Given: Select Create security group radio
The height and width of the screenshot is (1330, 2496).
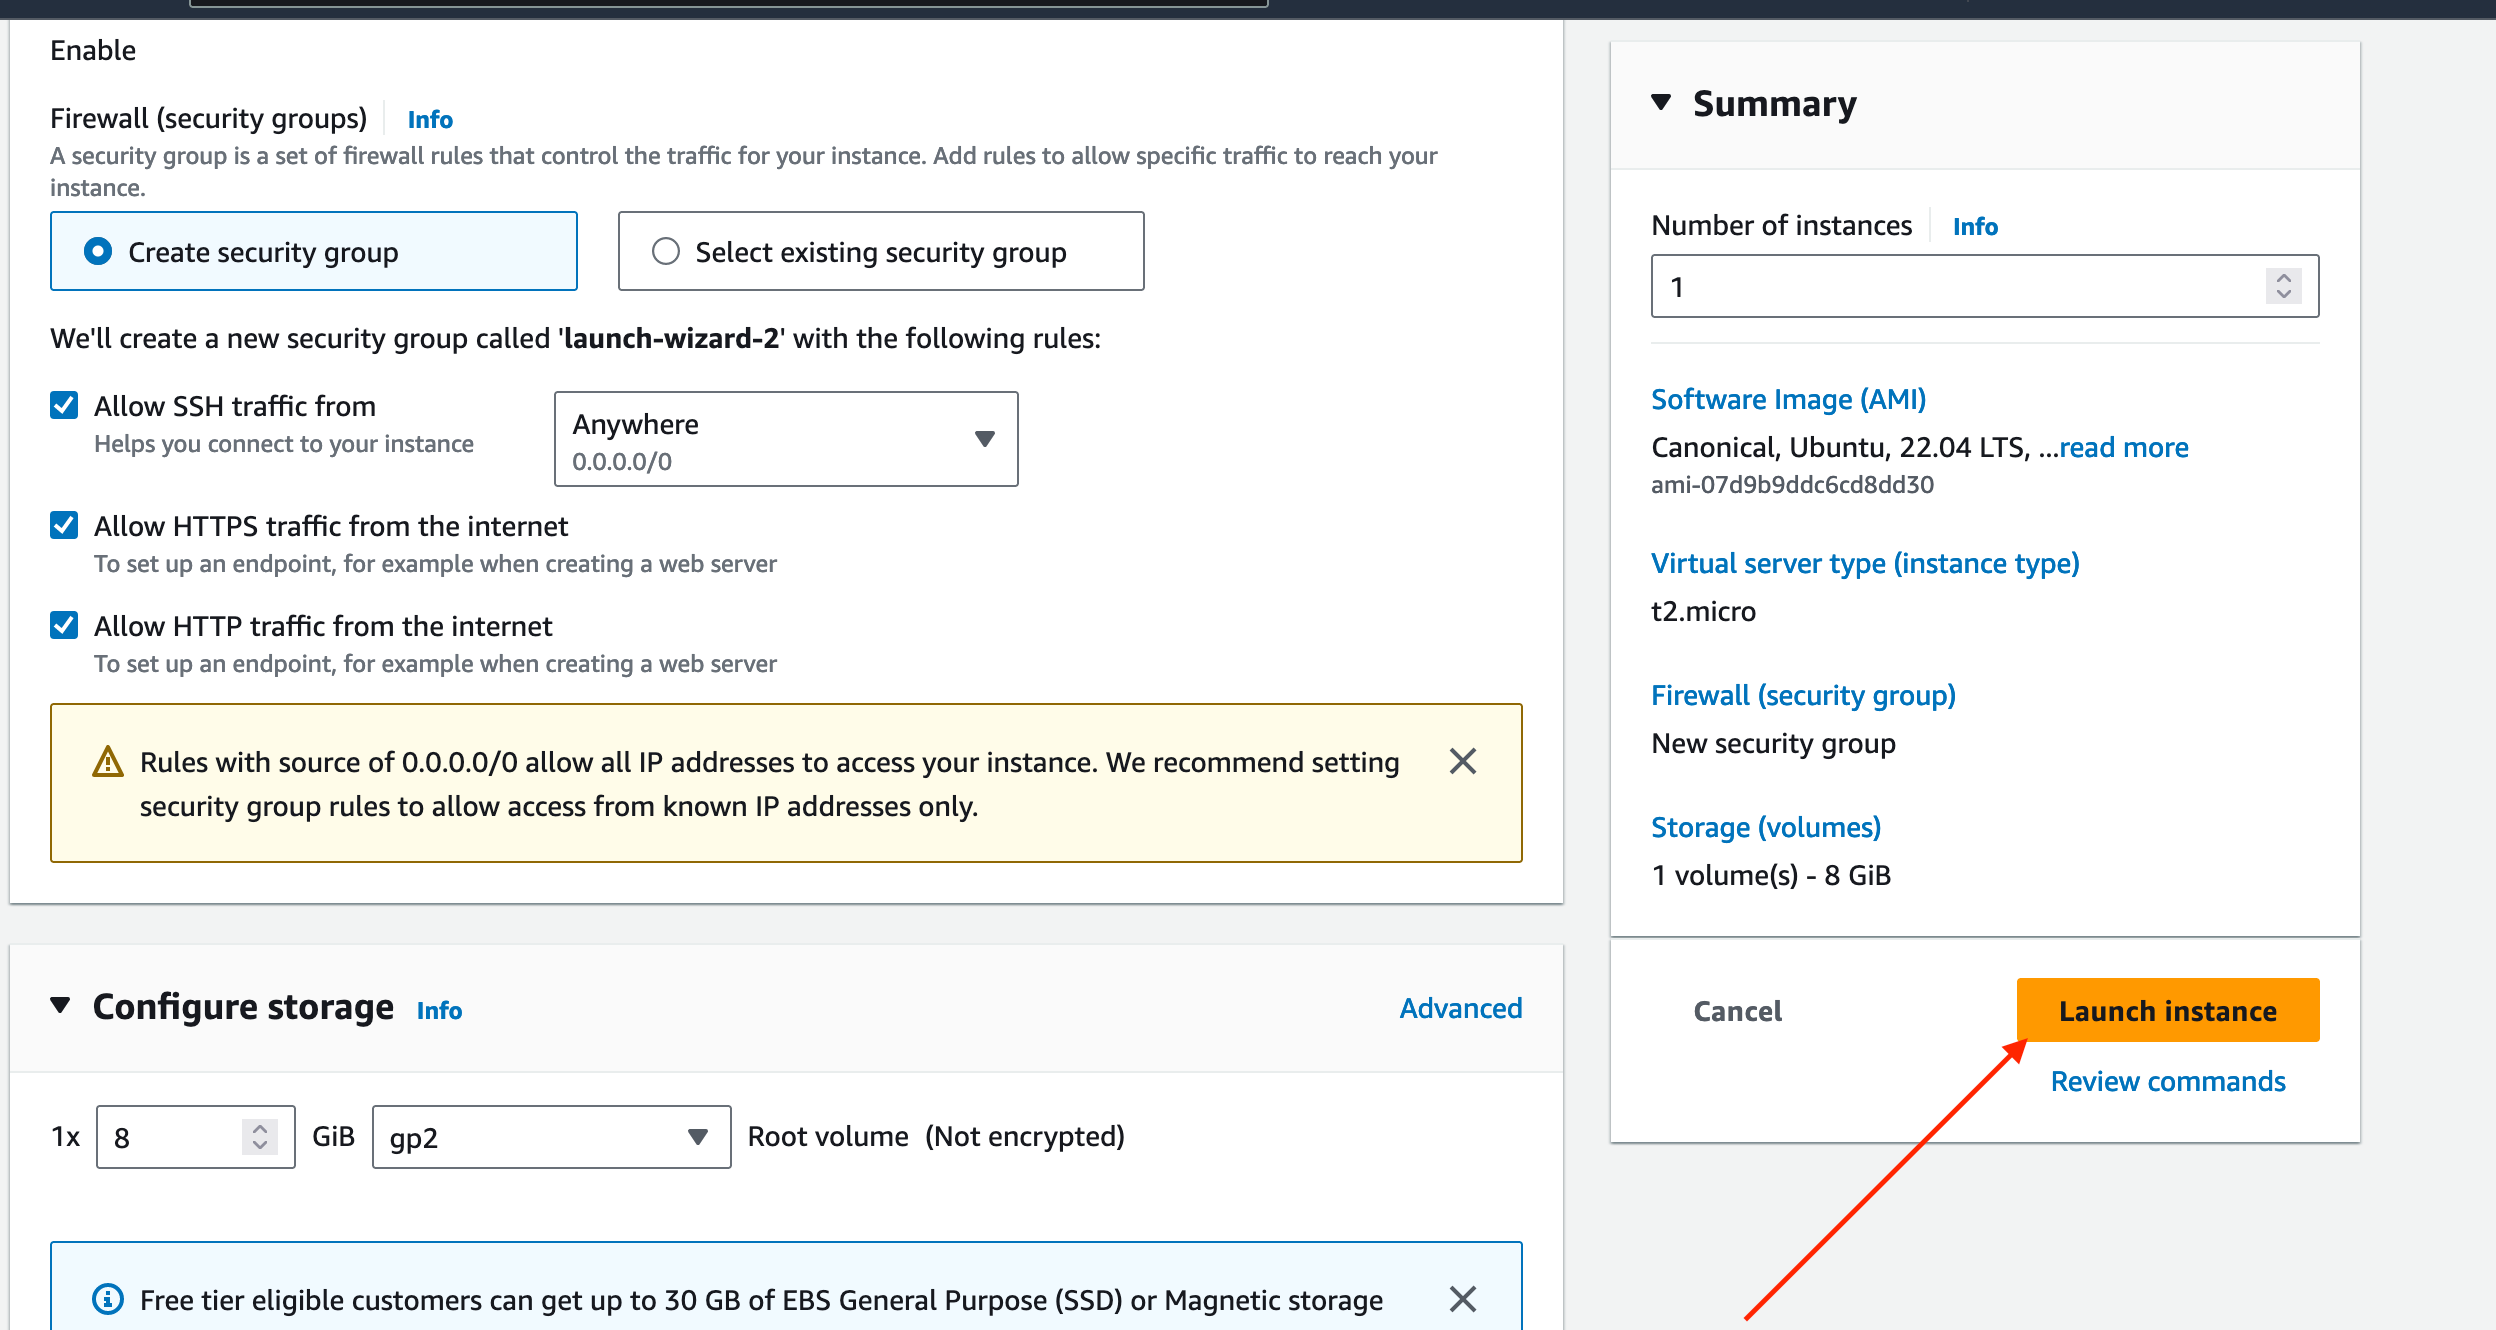Looking at the screenshot, I should tap(98, 252).
